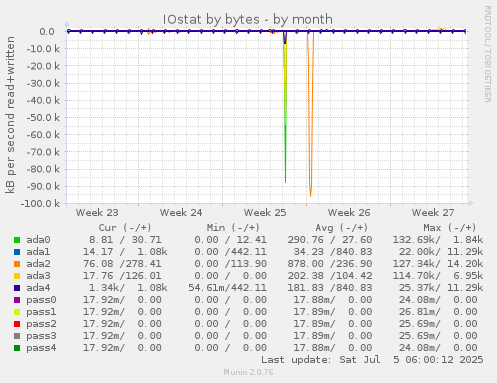Click ada2 average value '878.00 /236.90'
This screenshot has height=383, width=497.
click(x=330, y=264)
